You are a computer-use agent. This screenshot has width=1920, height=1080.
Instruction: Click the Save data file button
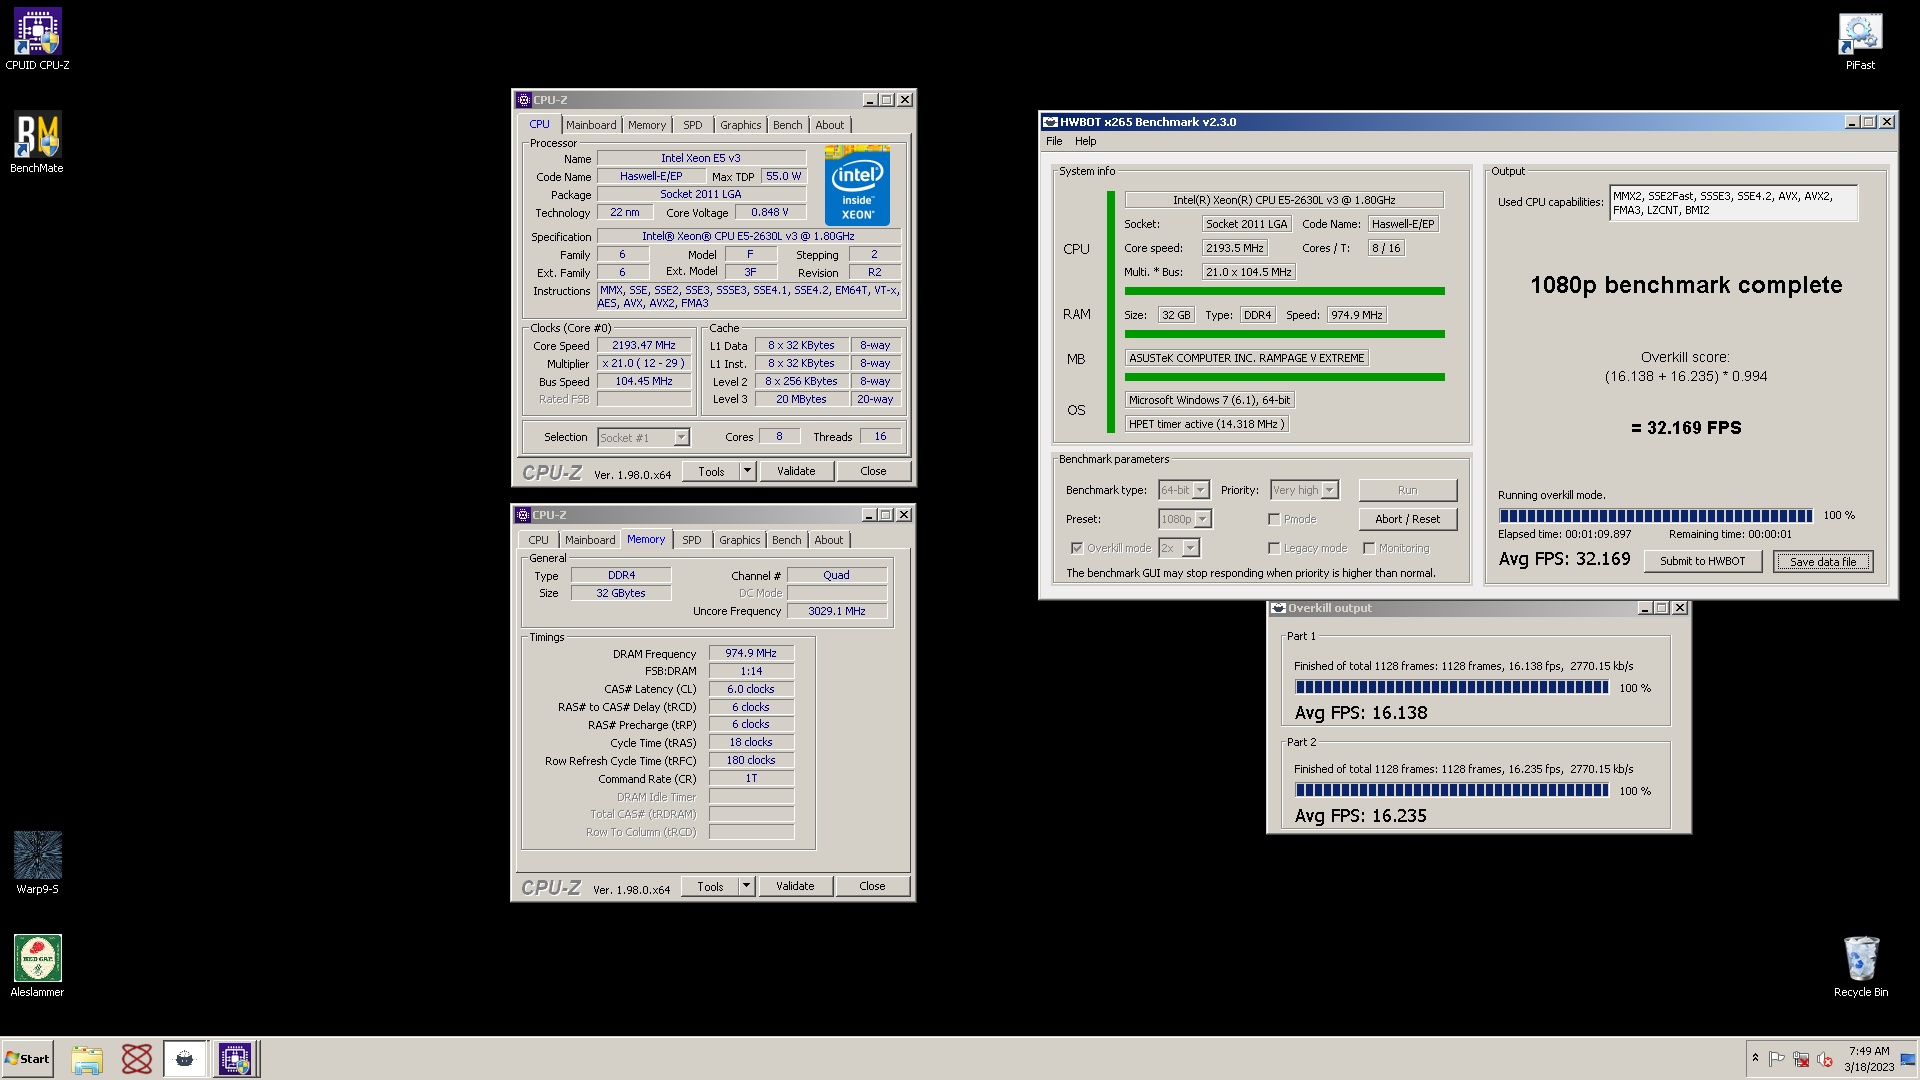pyautogui.click(x=1823, y=561)
